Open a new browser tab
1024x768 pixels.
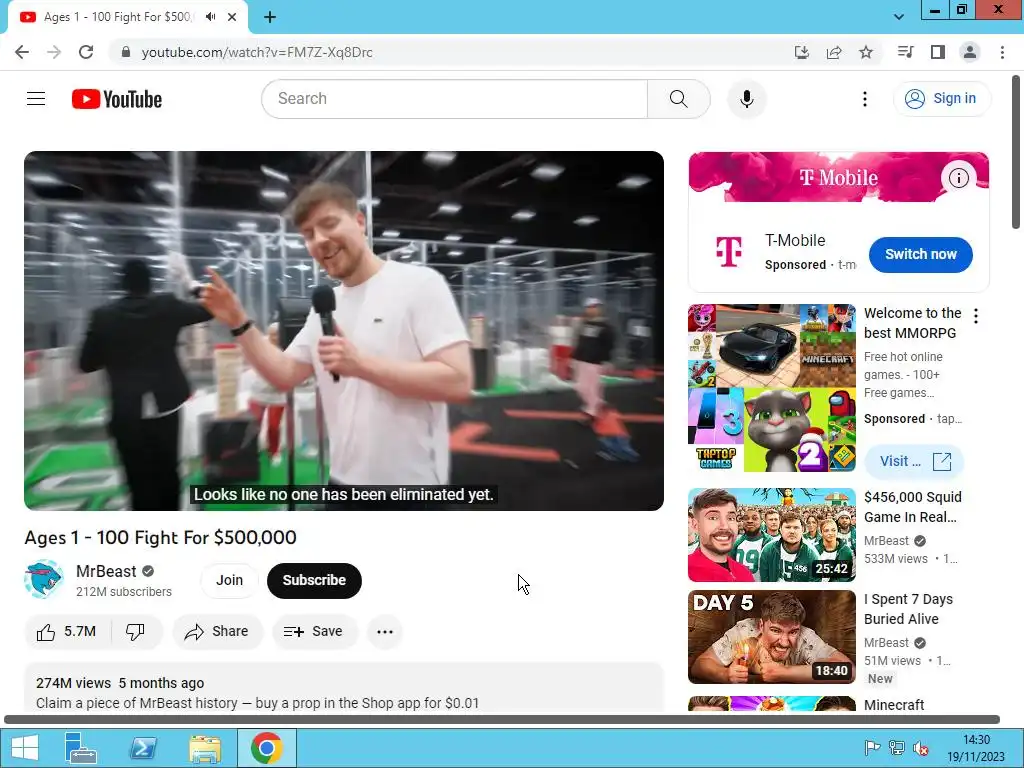click(x=270, y=17)
